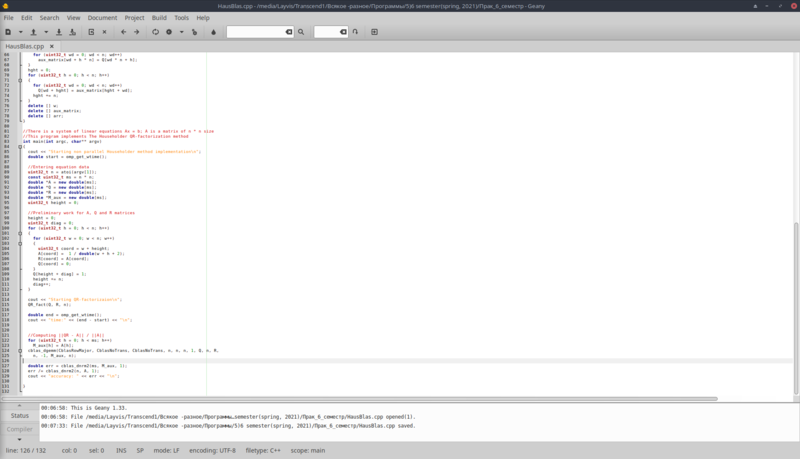The image size is (800, 459).
Task: Click the goto line number field
Action: point(327,32)
